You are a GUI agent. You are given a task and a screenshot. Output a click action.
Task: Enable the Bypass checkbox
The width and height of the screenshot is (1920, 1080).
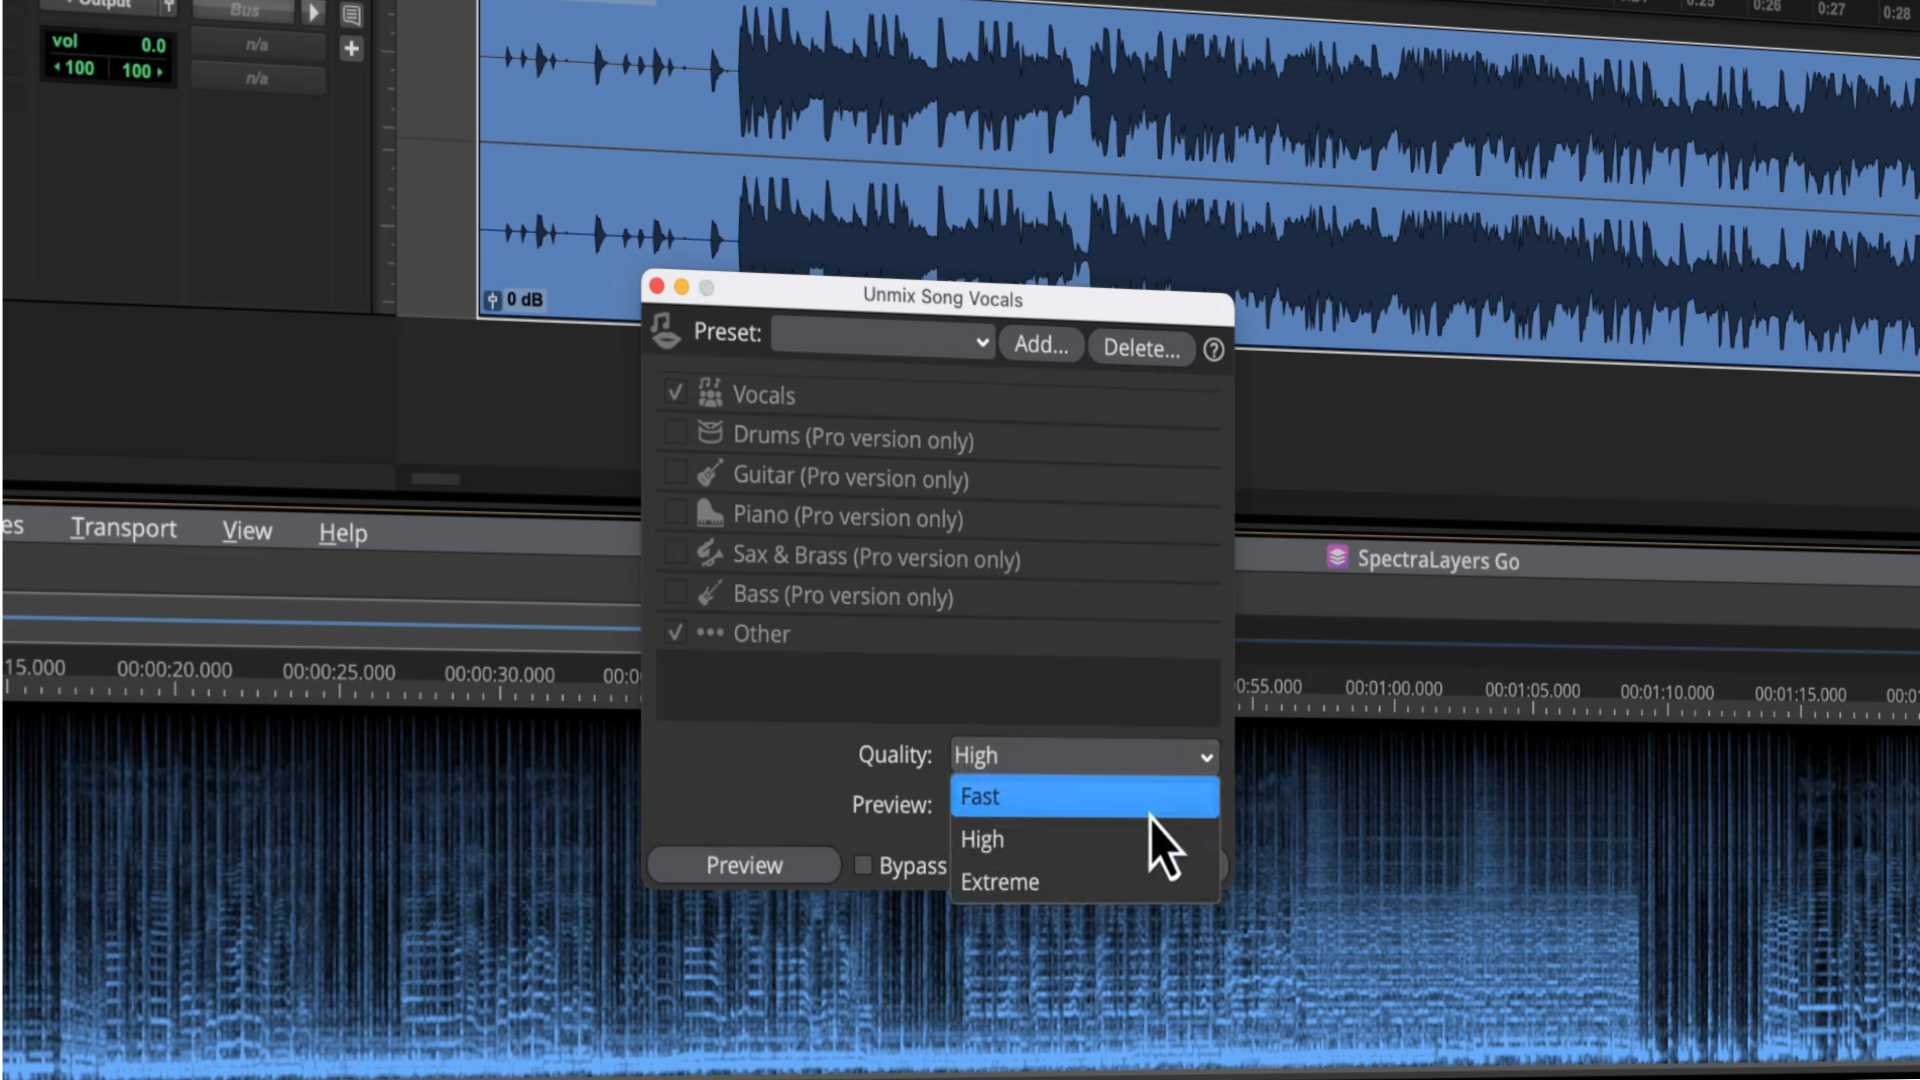[x=862, y=865]
